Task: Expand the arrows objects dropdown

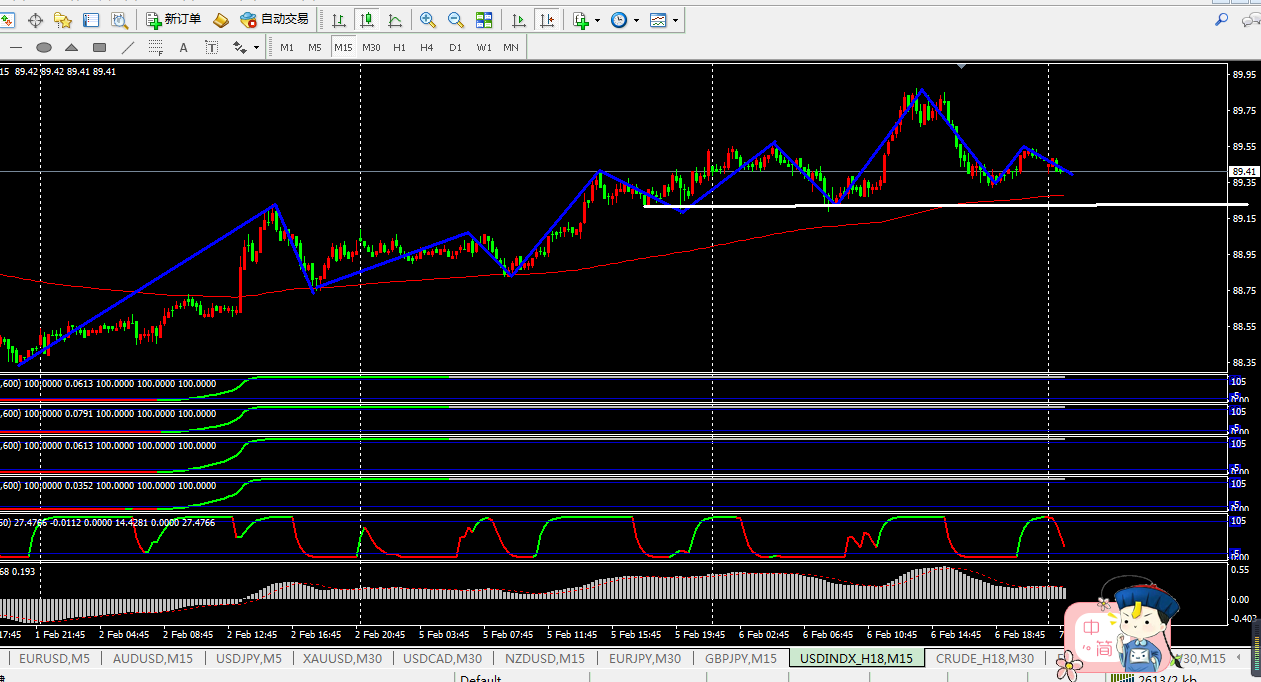Action: point(256,47)
